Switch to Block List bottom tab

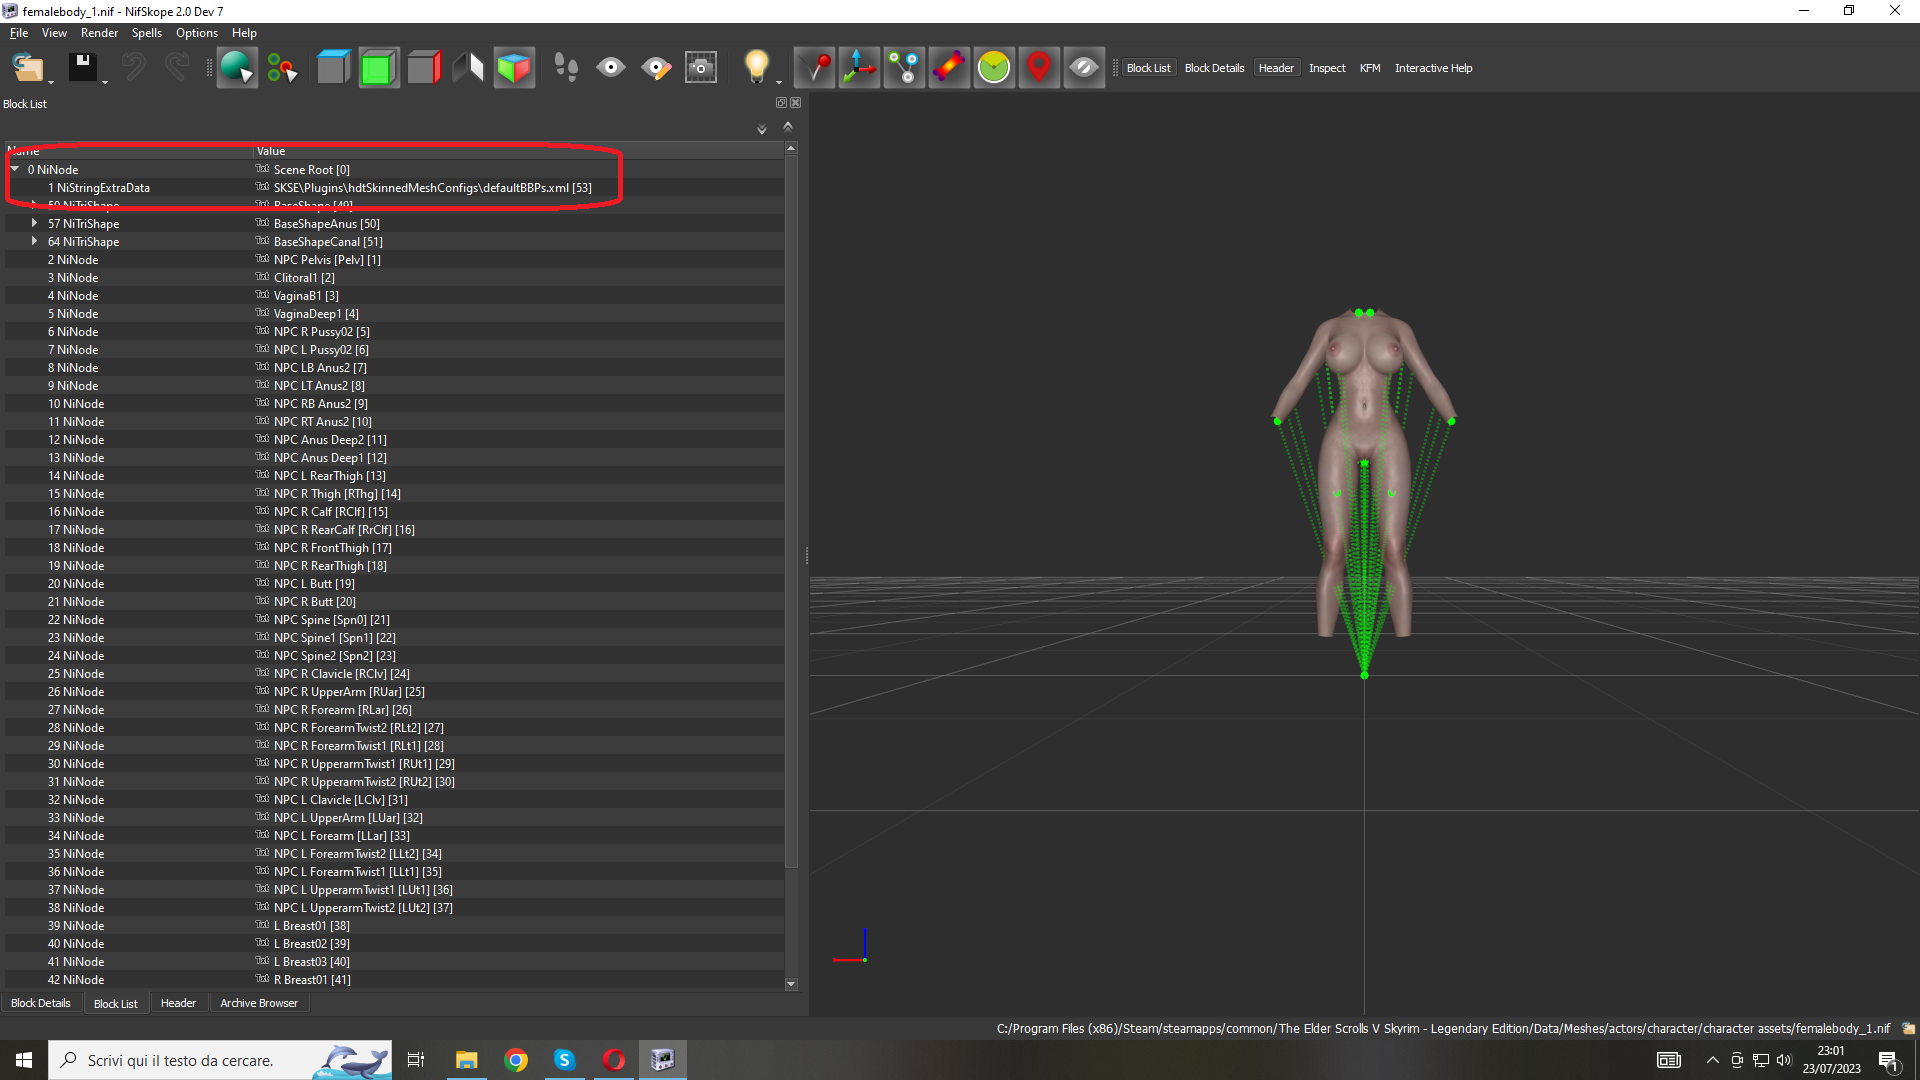pos(116,1003)
